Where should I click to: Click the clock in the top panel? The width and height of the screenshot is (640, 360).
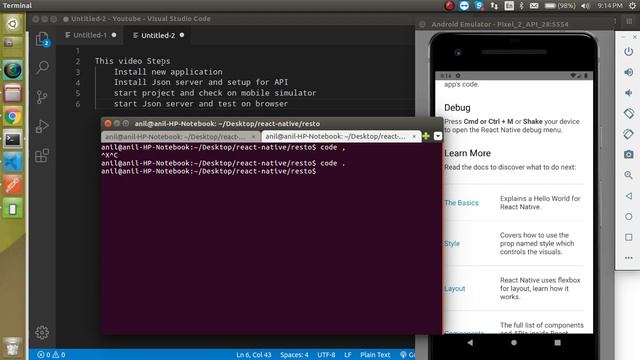click(x=610, y=6)
